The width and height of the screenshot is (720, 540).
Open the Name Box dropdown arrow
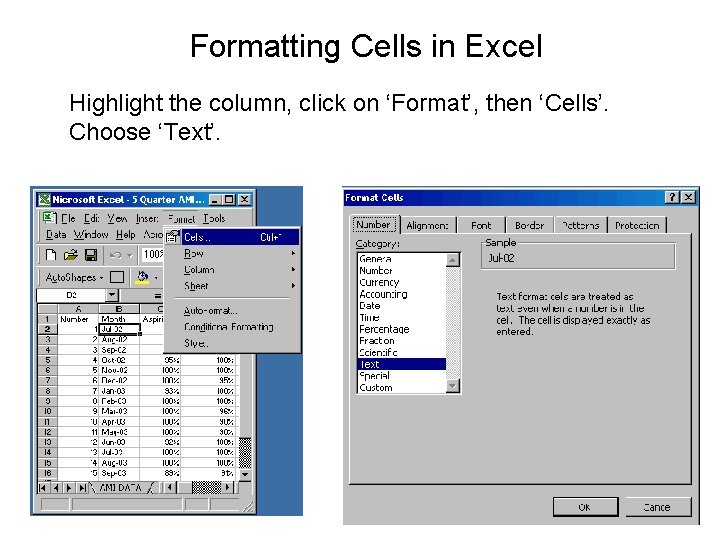tap(112, 295)
